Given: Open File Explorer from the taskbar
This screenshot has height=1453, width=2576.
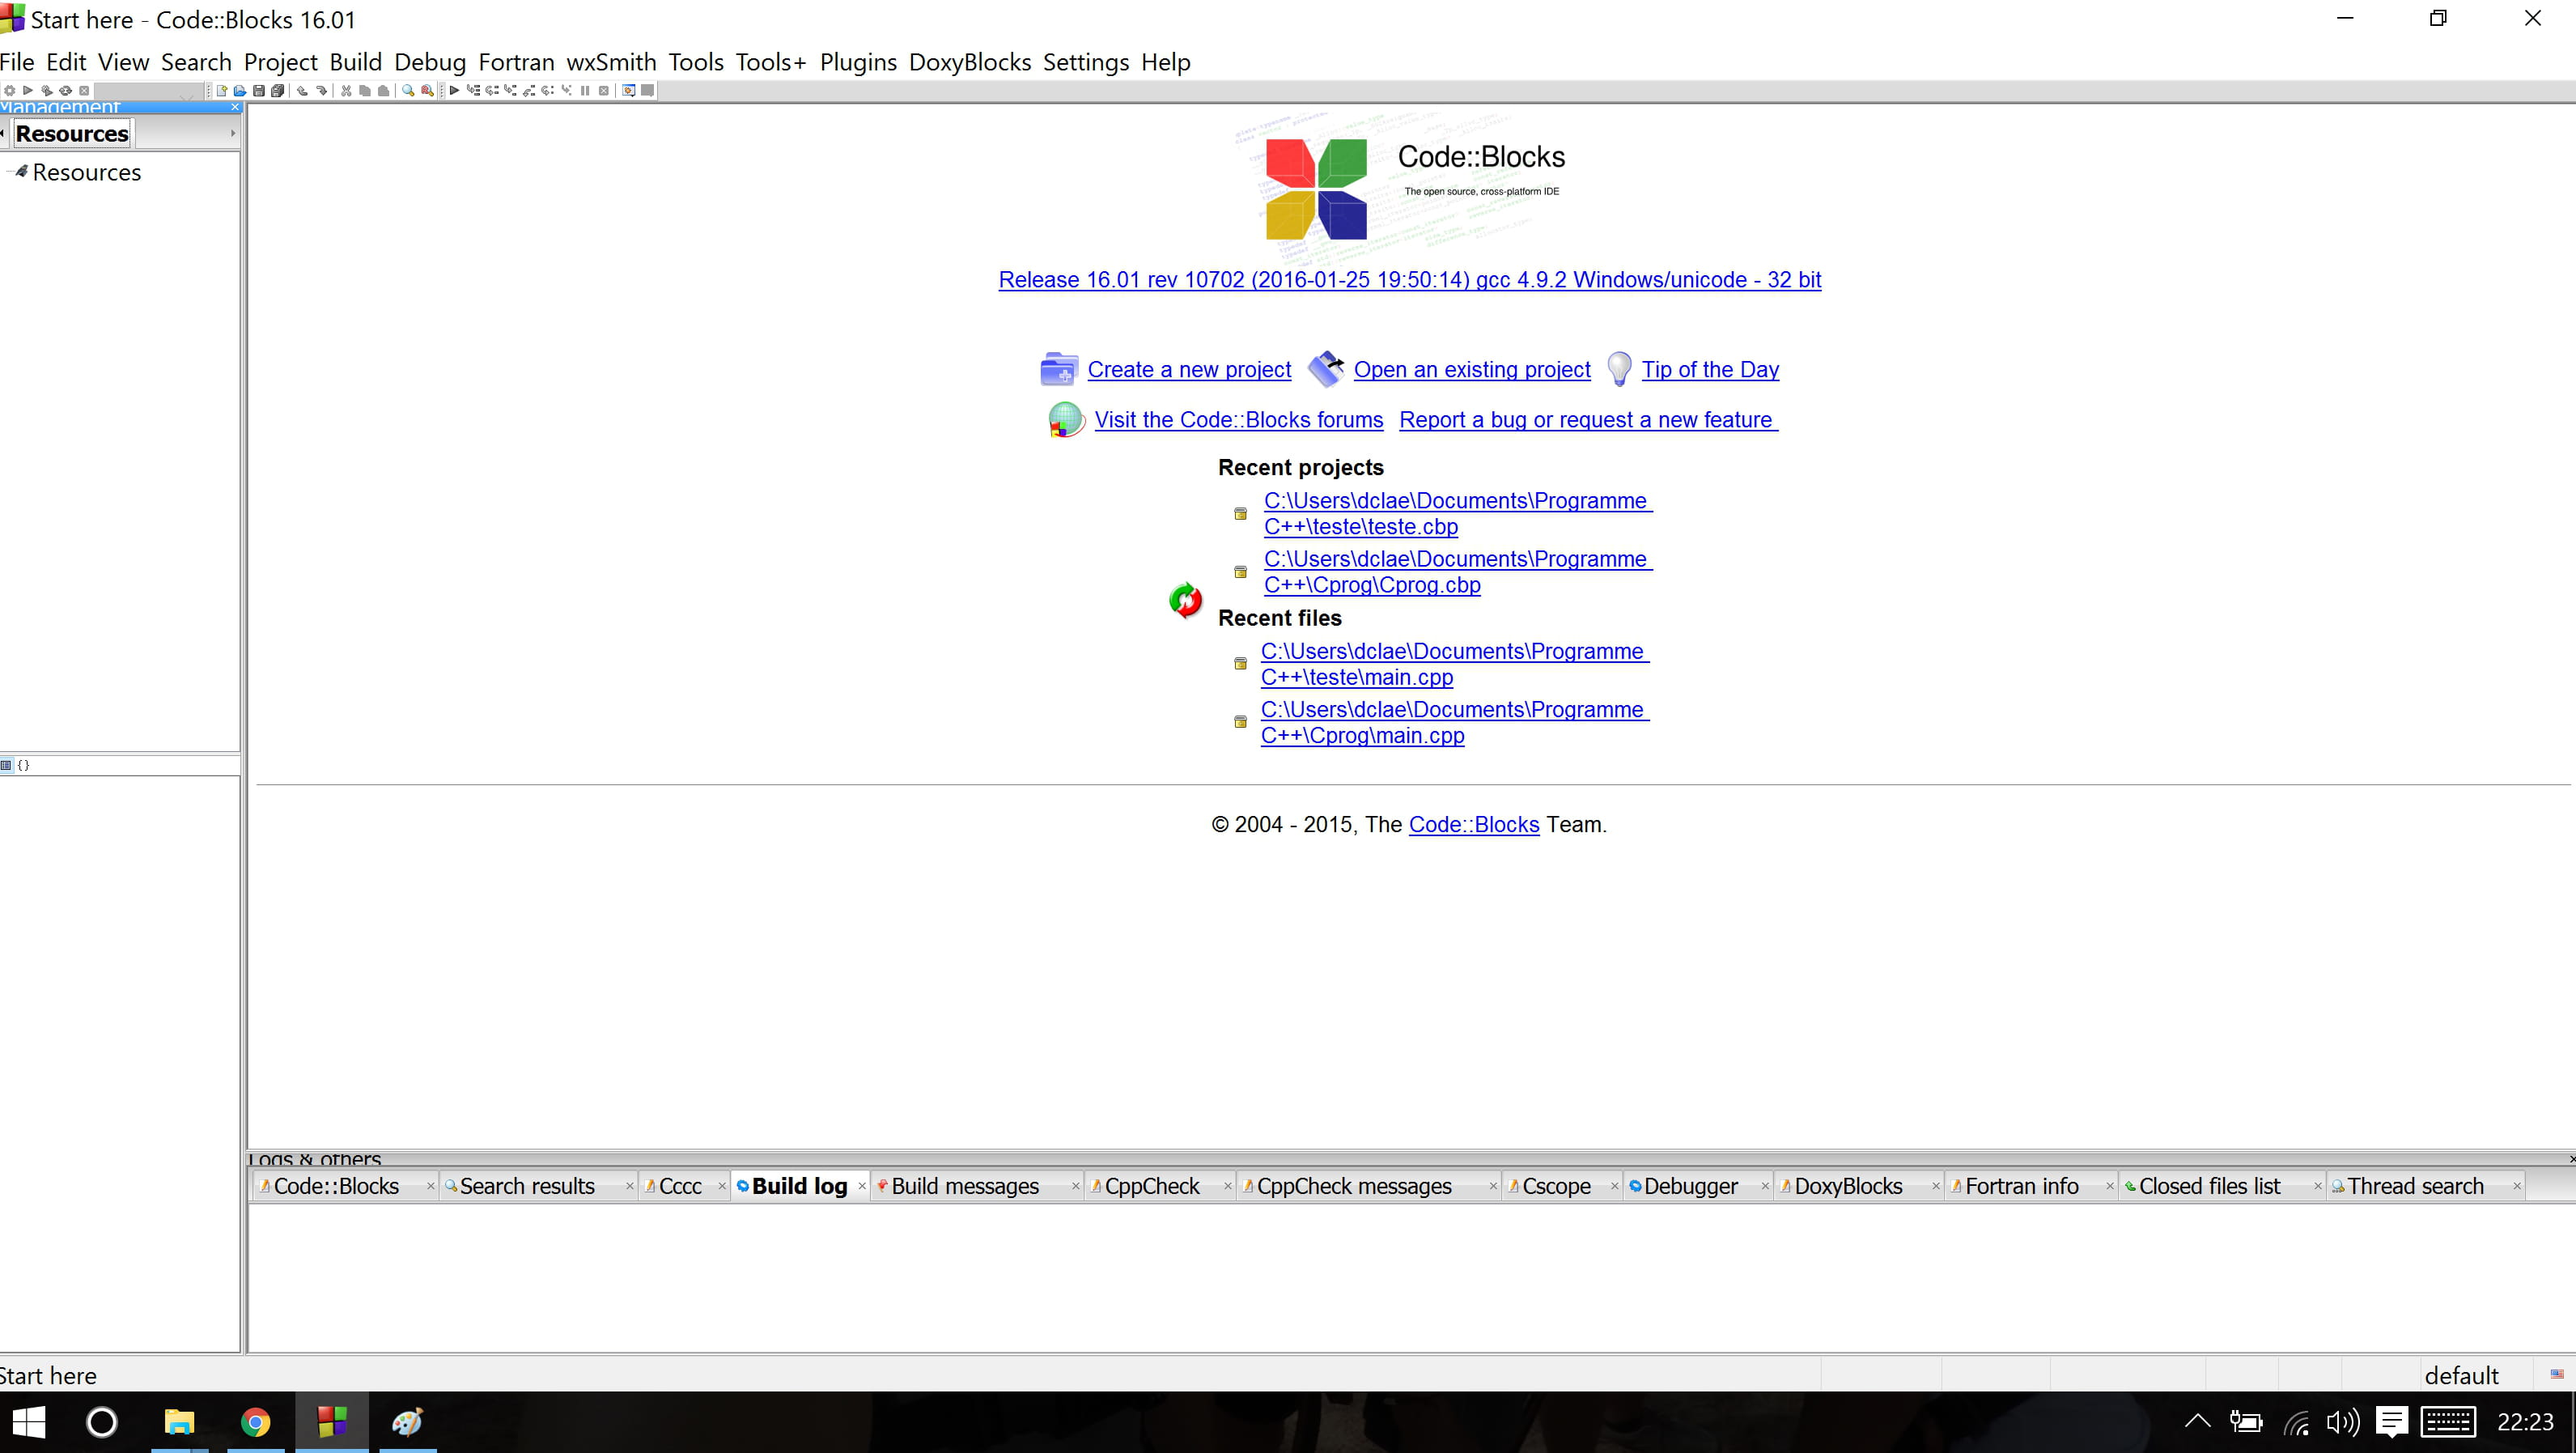Looking at the screenshot, I should pos(179,1422).
